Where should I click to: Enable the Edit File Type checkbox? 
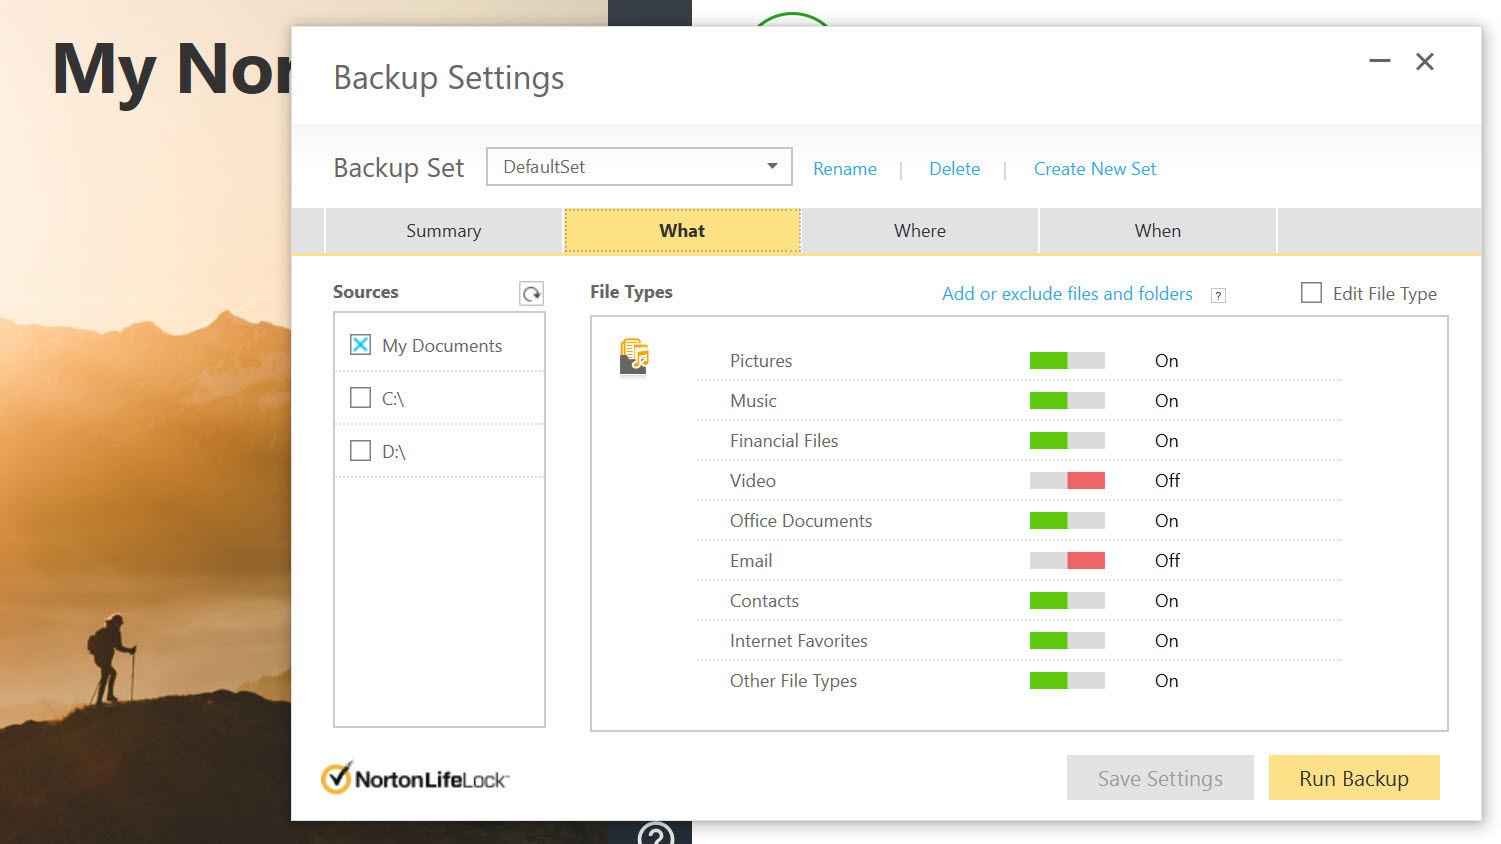pyautogui.click(x=1311, y=292)
